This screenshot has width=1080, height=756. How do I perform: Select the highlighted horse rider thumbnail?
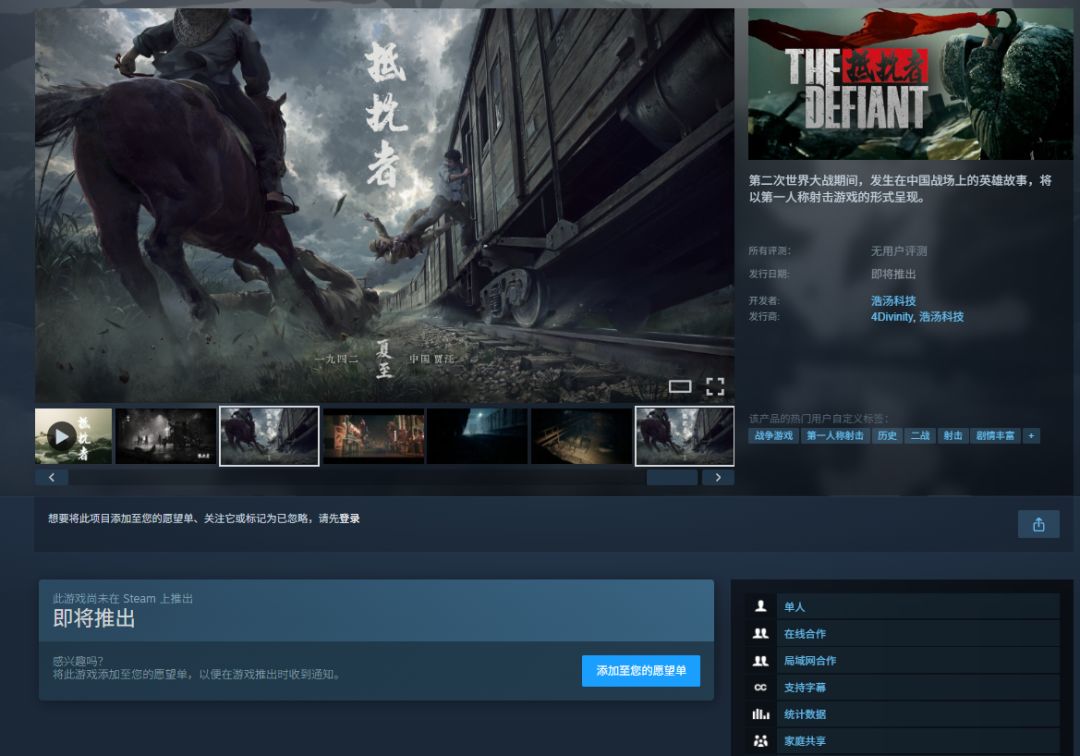coord(269,436)
